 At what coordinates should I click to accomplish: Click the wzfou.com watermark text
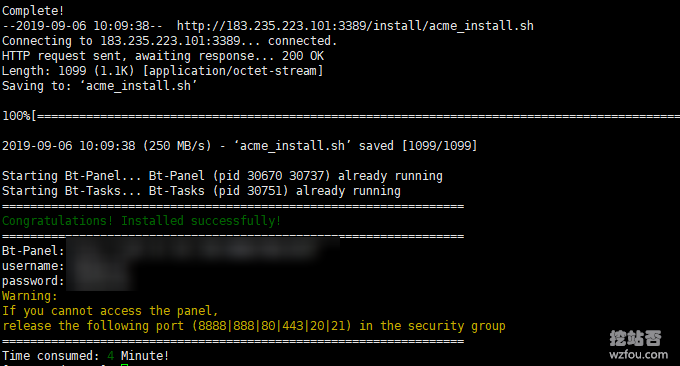638,354
